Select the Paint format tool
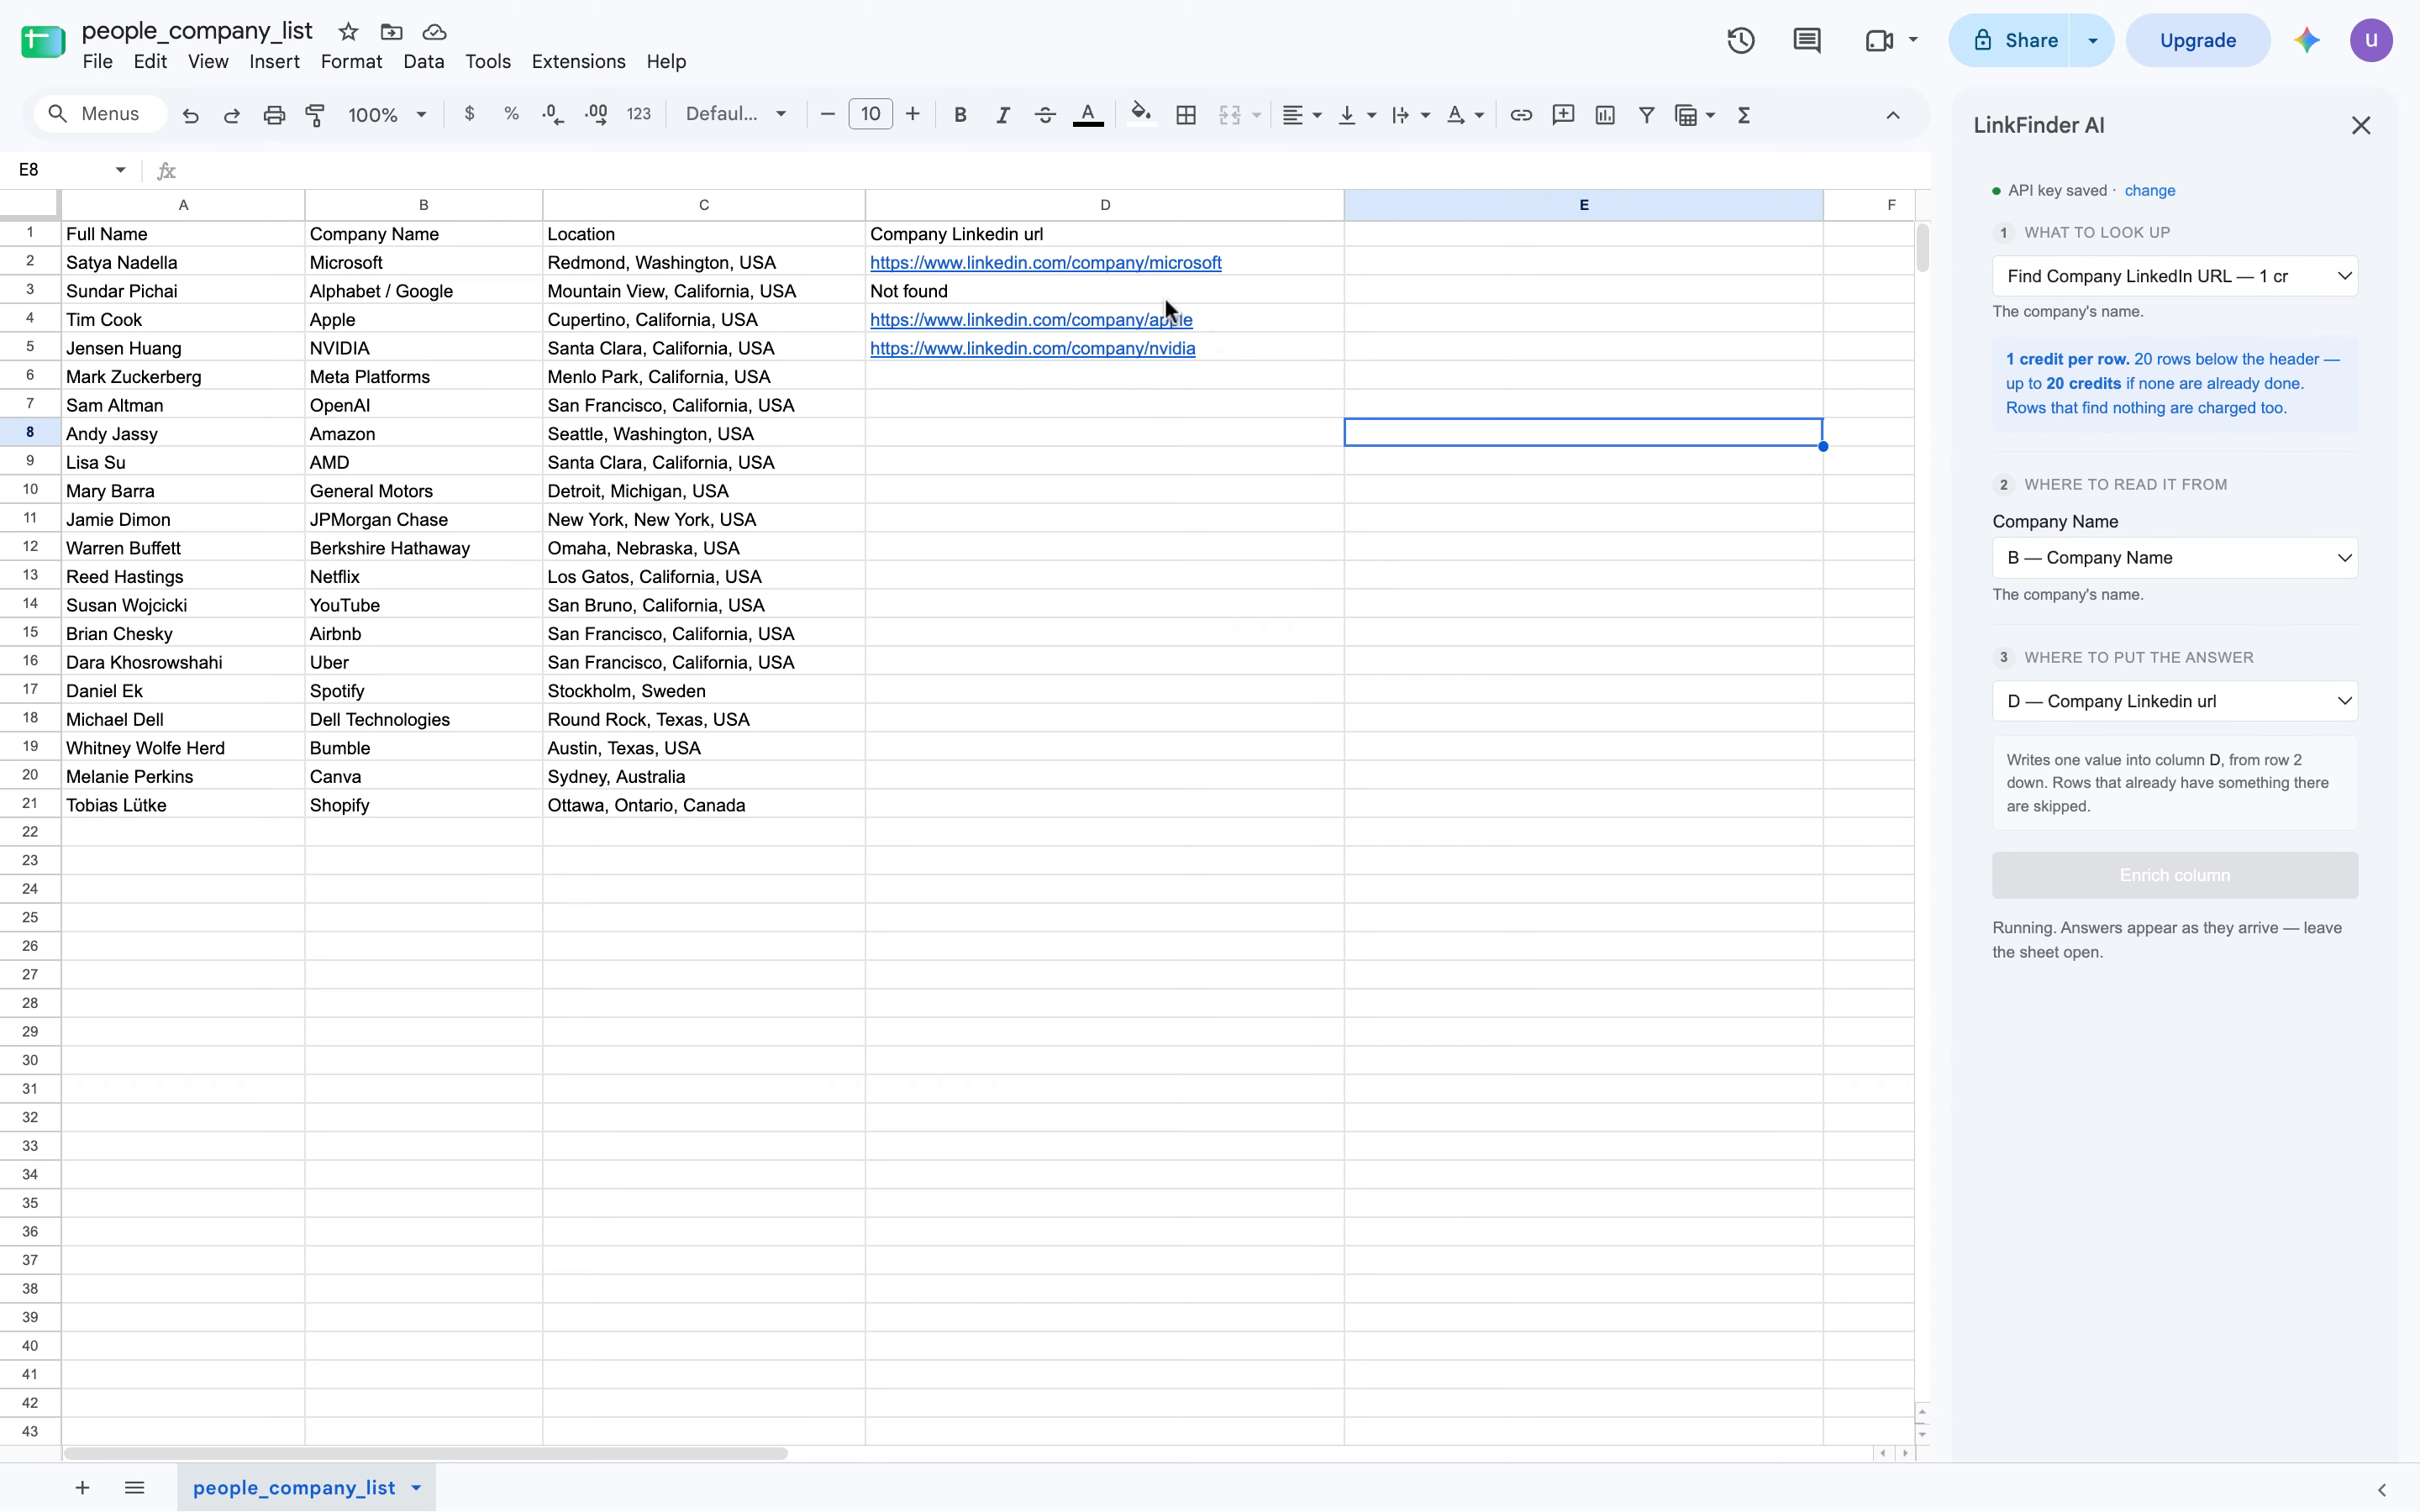The width and height of the screenshot is (2420, 1512). click(x=315, y=115)
